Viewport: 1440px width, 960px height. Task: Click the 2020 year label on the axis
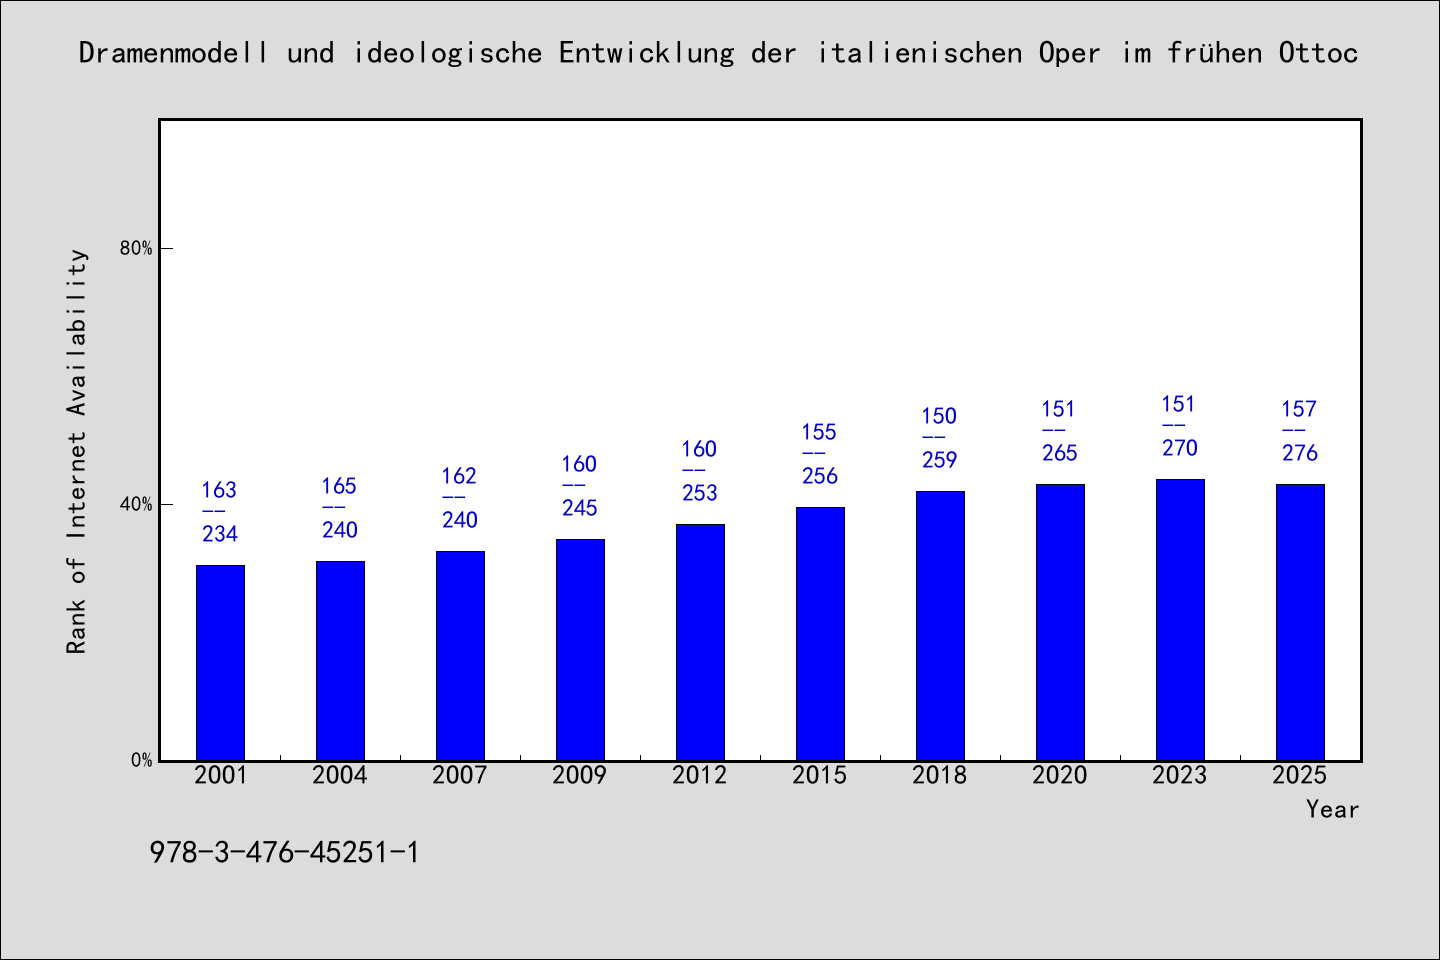coord(1060,775)
